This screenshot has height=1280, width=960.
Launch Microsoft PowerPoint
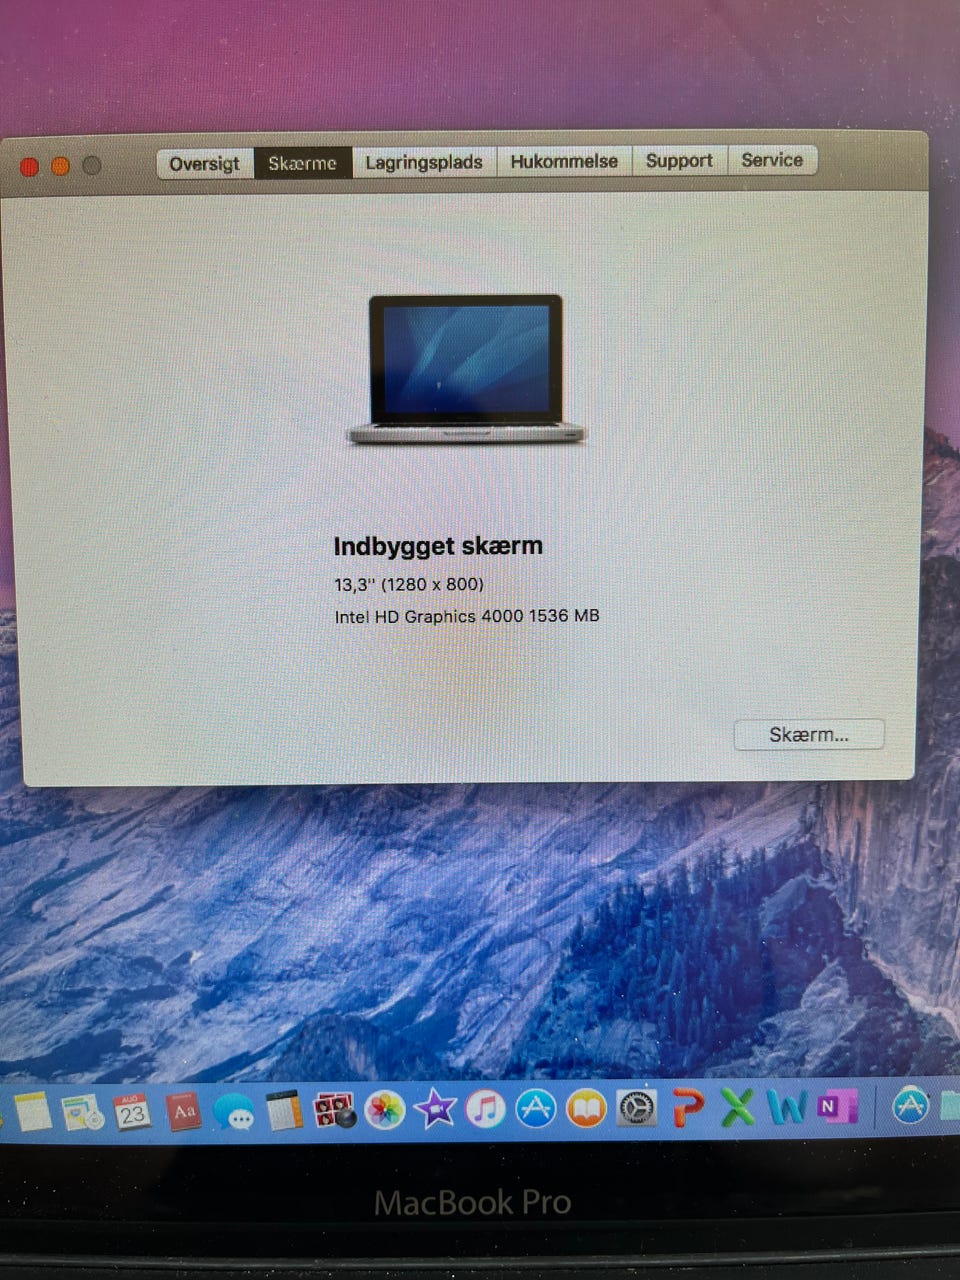tap(688, 1106)
